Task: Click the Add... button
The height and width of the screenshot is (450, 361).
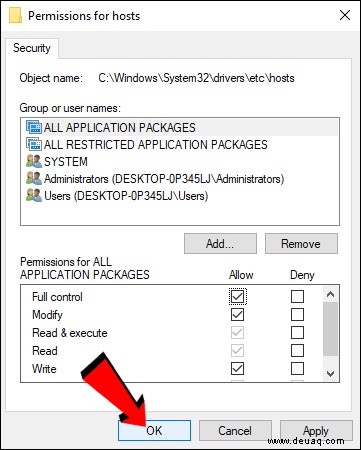Action: point(220,244)
